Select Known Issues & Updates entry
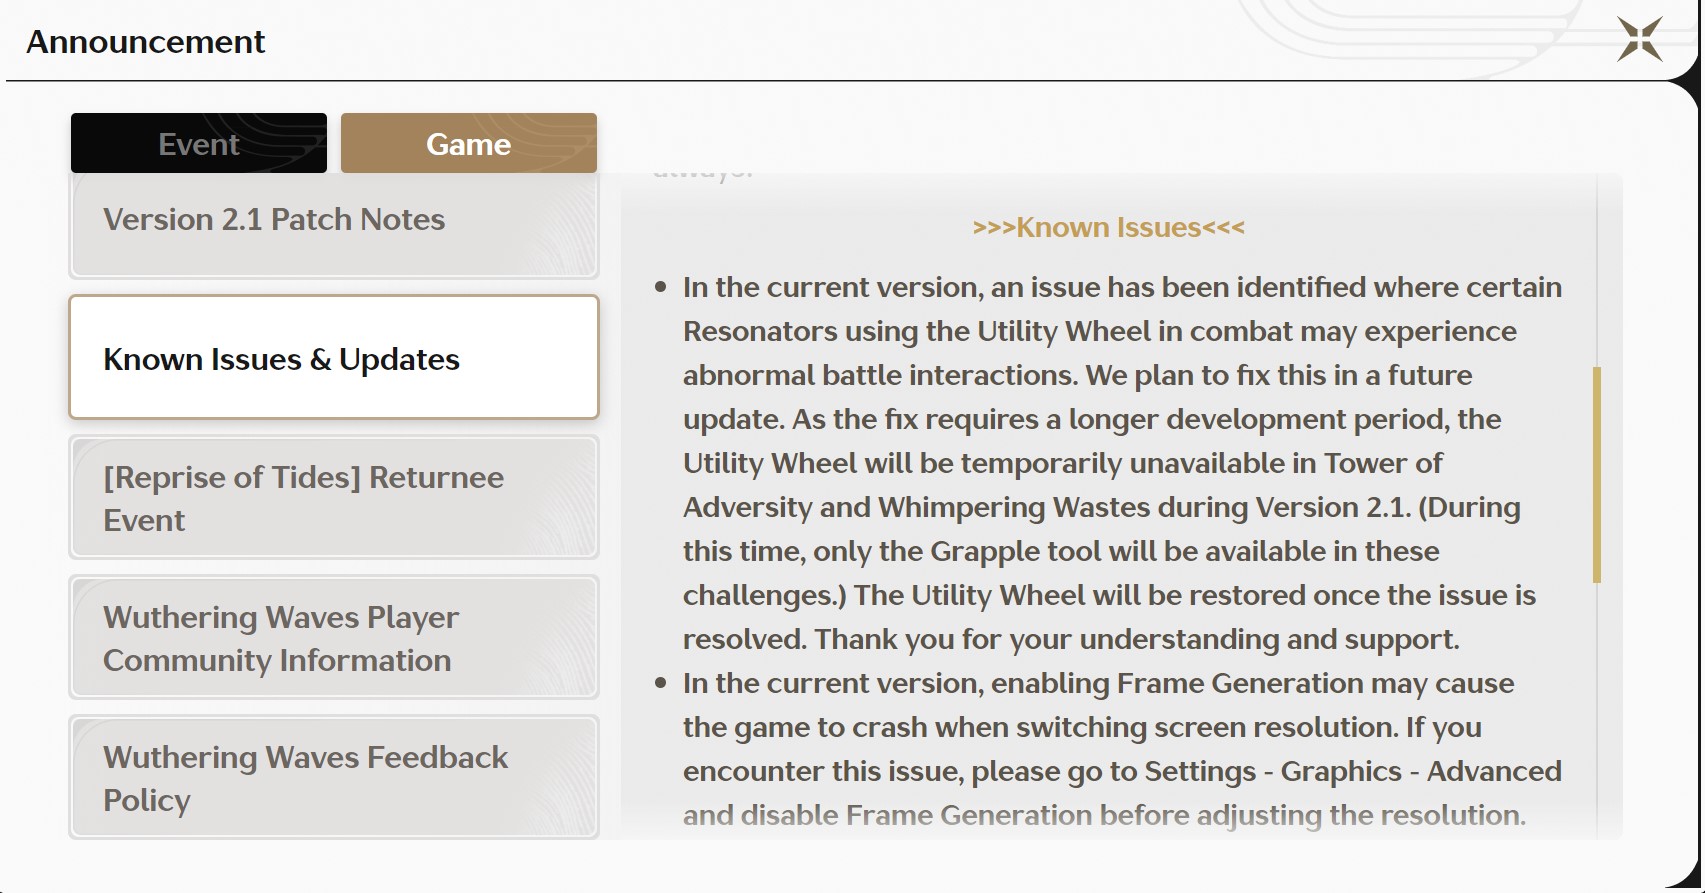 coord(334,357)
